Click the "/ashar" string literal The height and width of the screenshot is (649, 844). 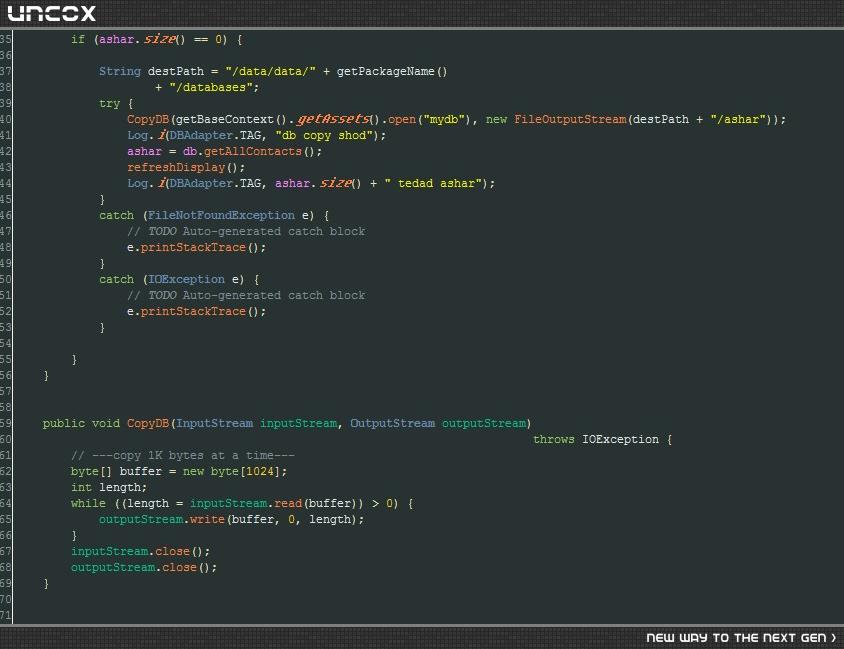[x=738, y=119]
